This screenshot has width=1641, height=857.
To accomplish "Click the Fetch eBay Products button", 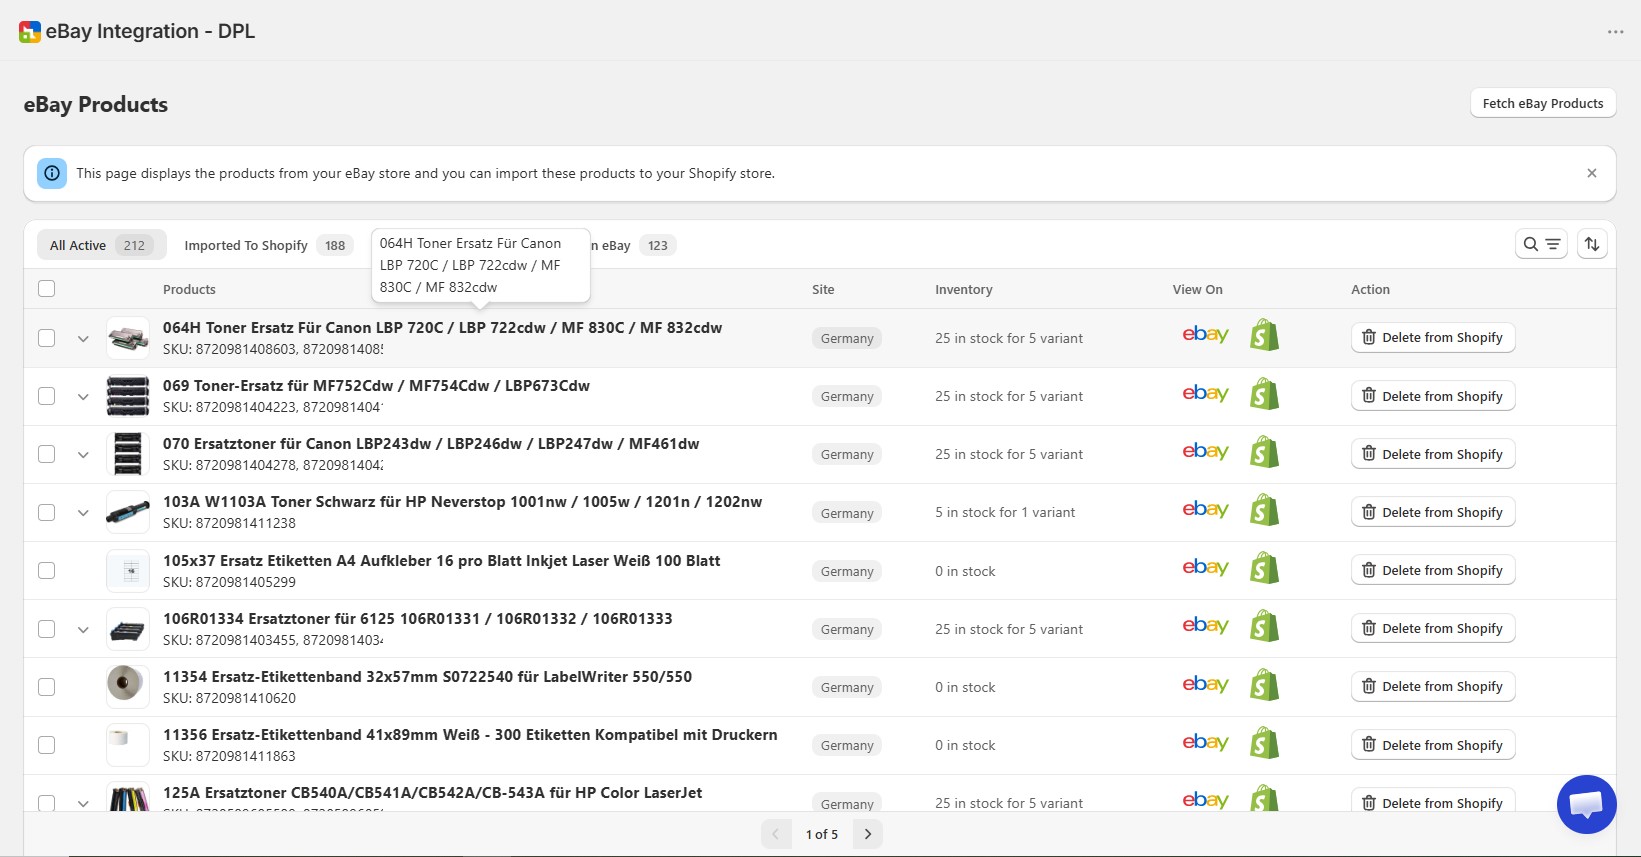I will [x=1543, y=103].
